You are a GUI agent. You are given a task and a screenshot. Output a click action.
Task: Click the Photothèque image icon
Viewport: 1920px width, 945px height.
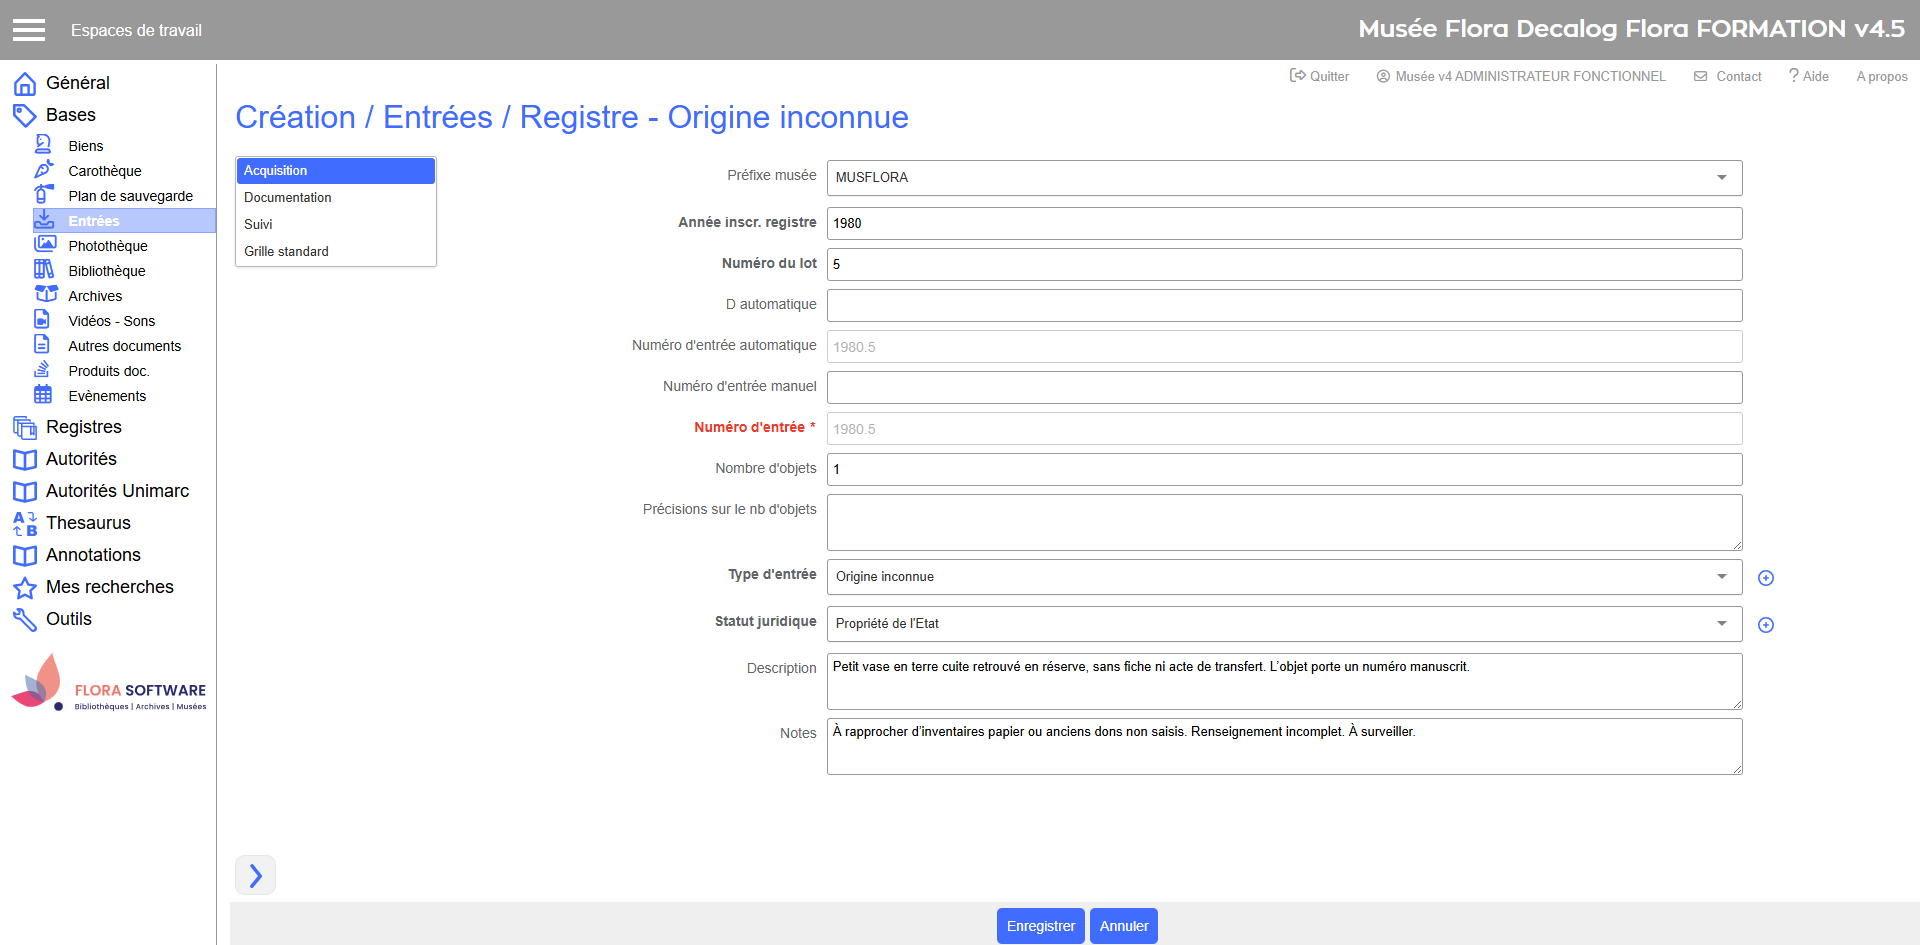point(45,244)
